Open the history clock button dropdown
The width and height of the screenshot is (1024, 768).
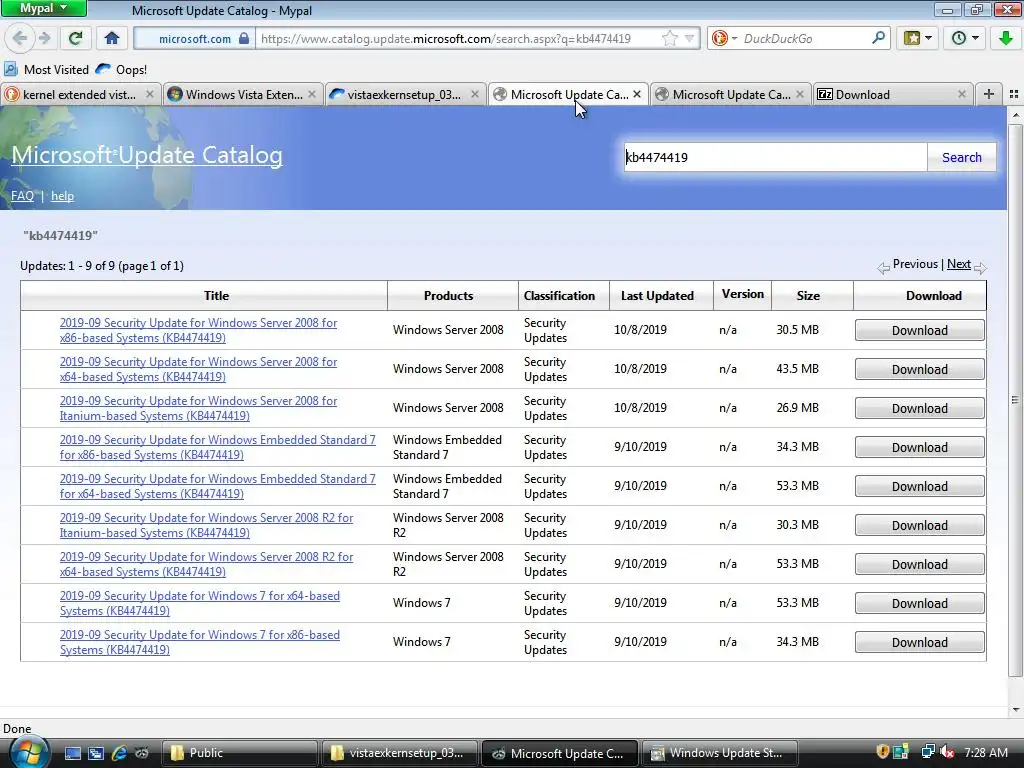(965, 38)
